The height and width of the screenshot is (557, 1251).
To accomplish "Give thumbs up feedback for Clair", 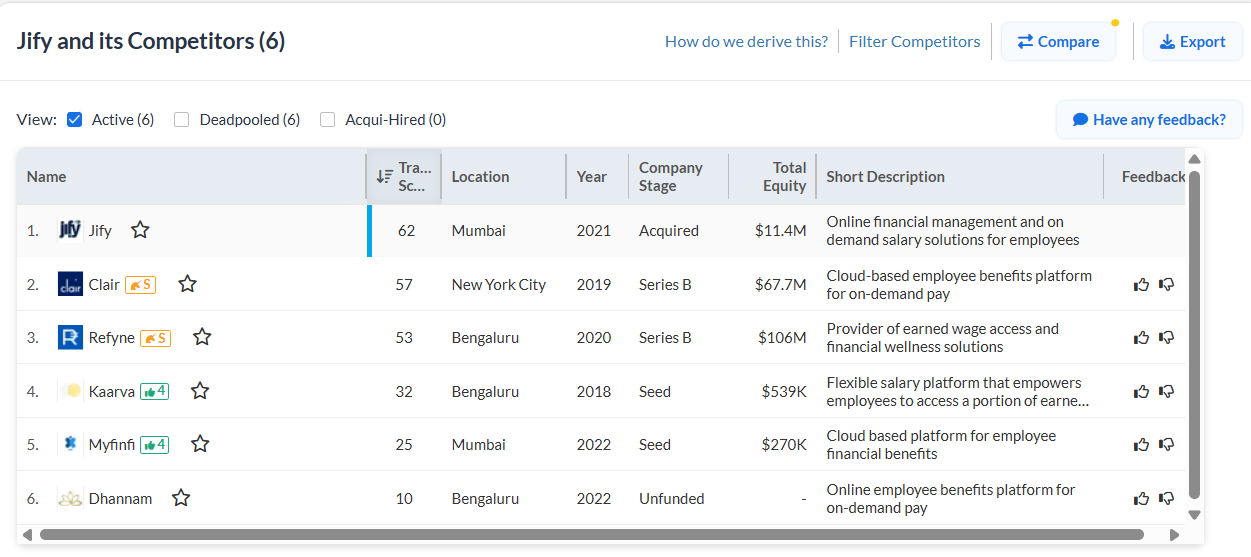I will [1141, 284].
